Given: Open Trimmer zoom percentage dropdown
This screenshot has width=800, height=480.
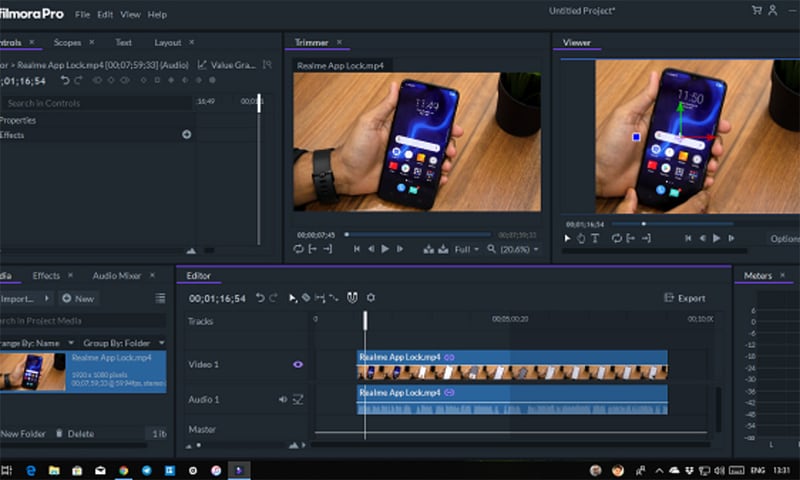Looking at the screenshot, I should point(519,249).
